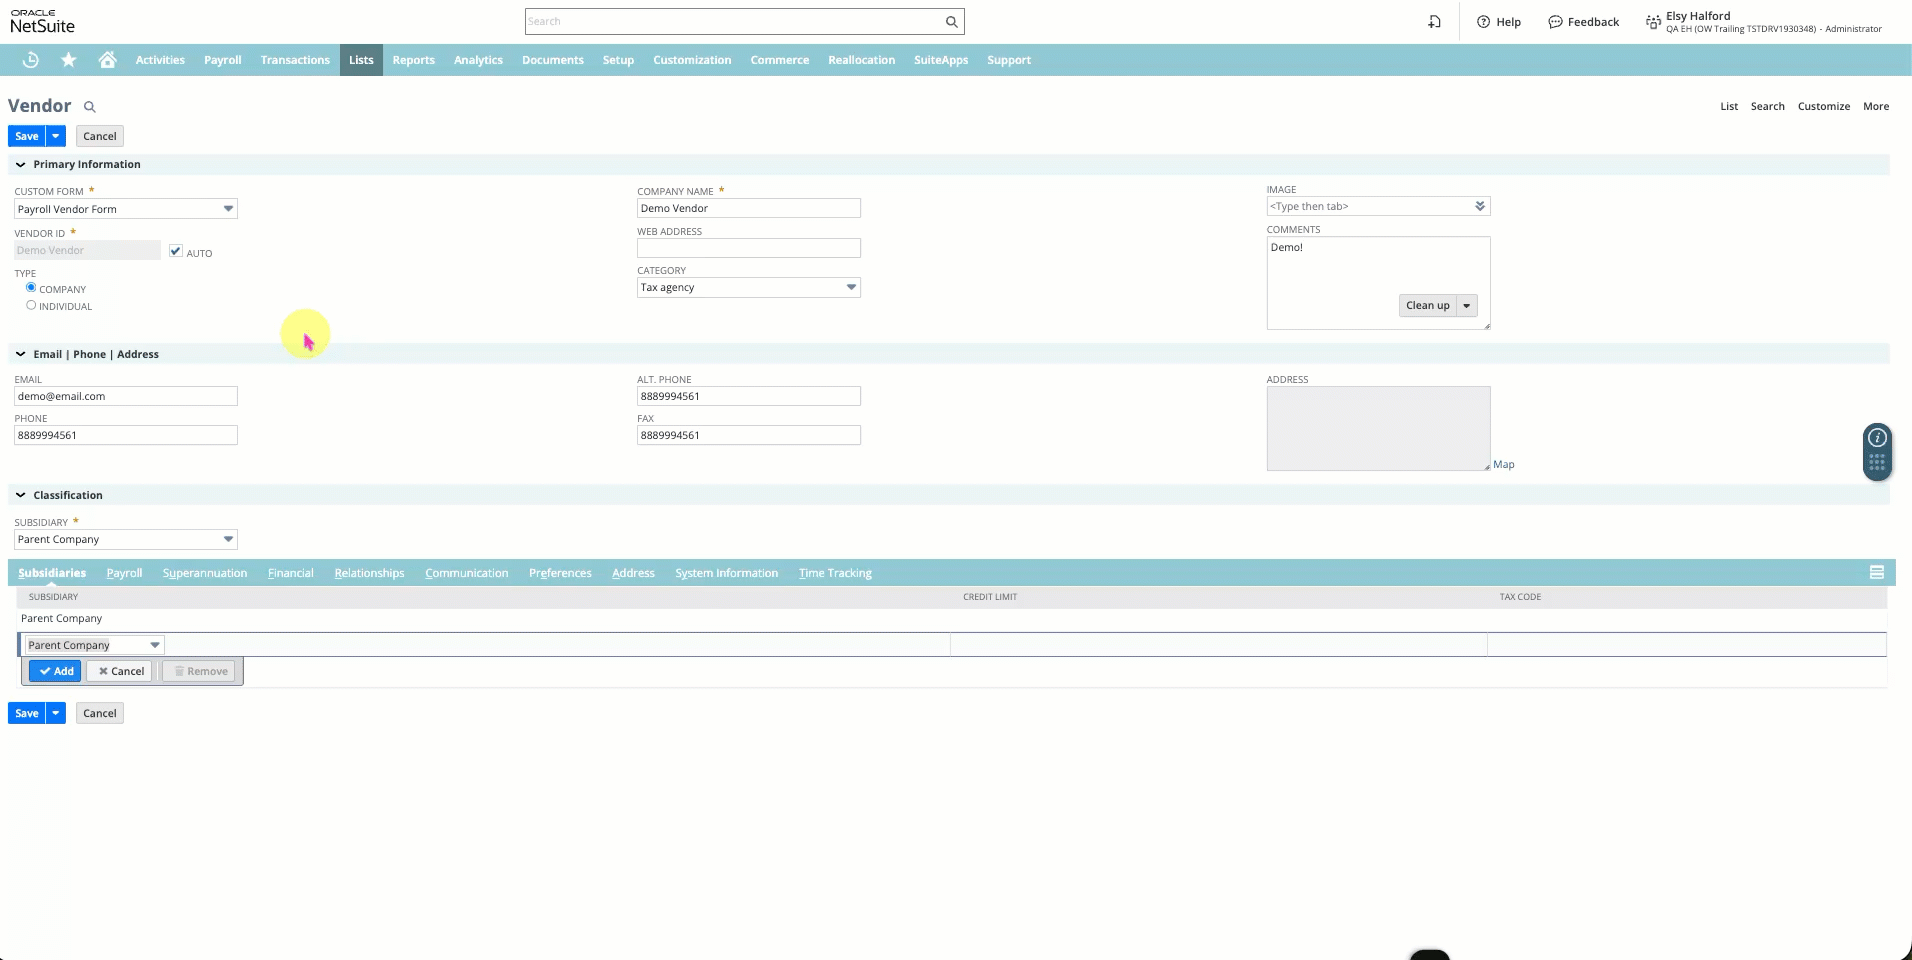Open the notes icon left of Help
Viewport: 1912px width, 960px height.
coord(1434,22)
